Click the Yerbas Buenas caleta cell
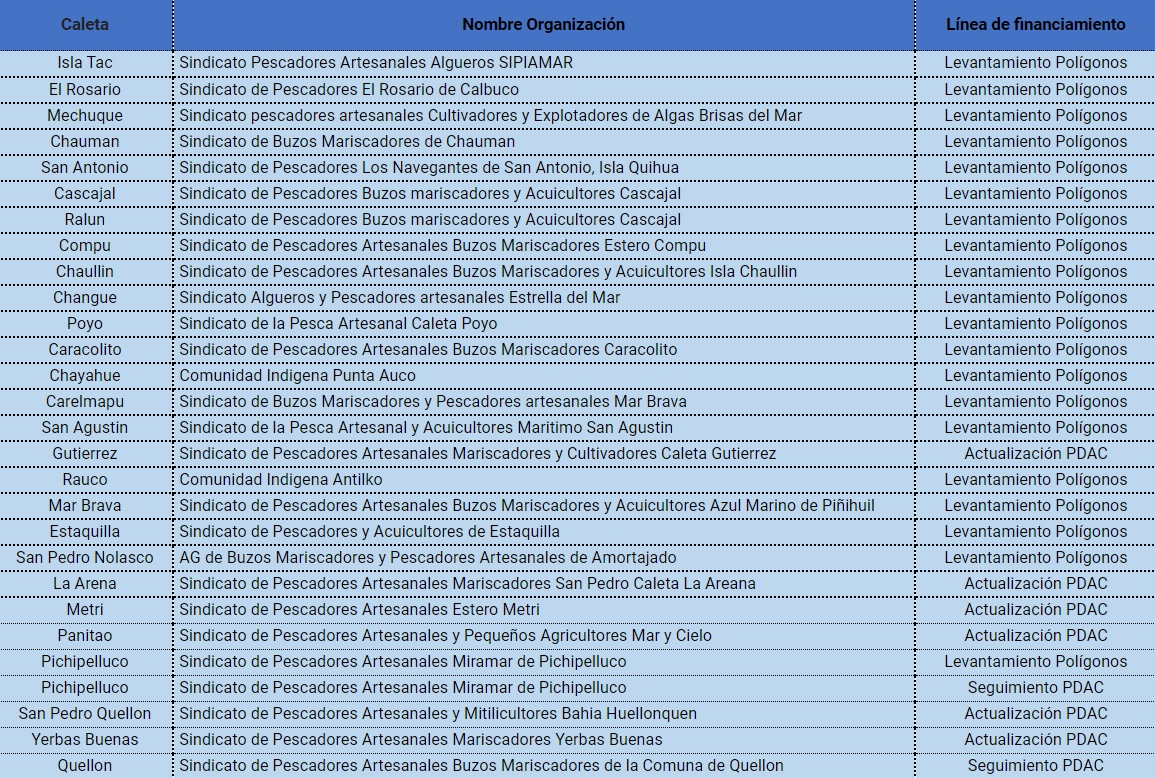1155x778 pixels. point(85,740)
